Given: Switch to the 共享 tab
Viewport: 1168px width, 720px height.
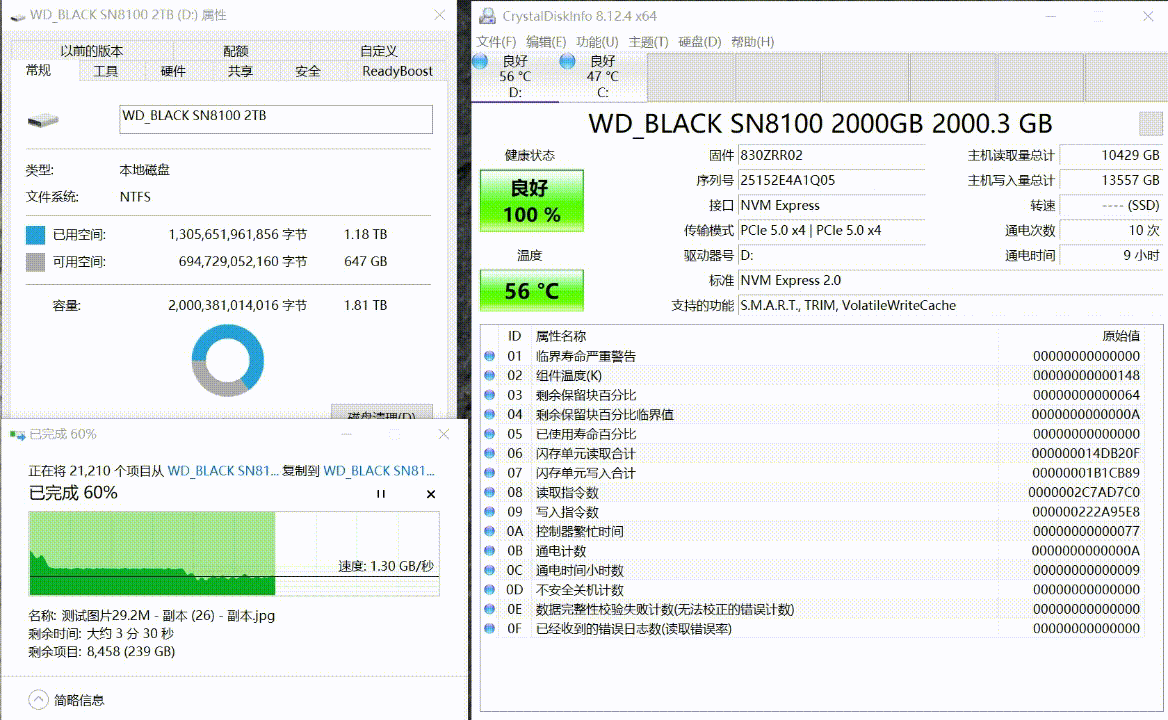Looking at the screenshot, I should click(x=240, y=71).
